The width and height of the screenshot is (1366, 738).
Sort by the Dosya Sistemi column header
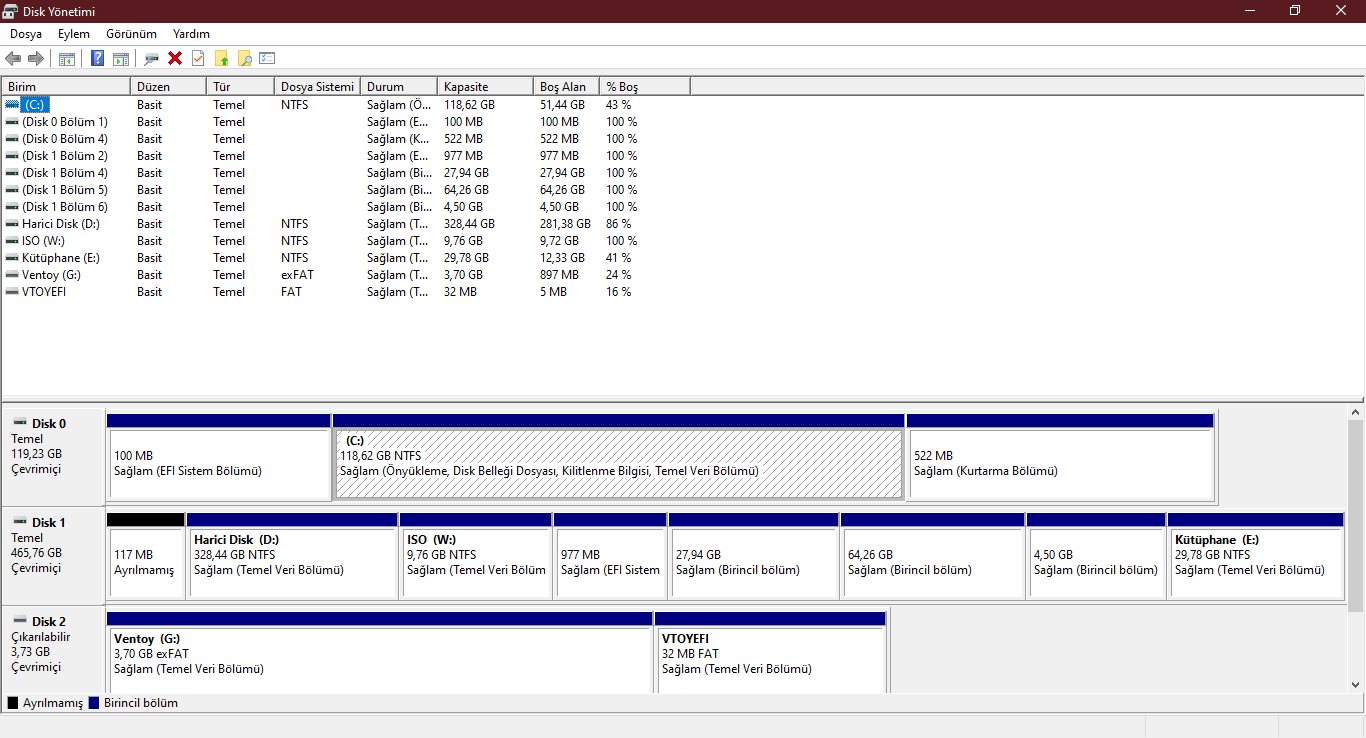pos(317,87)
